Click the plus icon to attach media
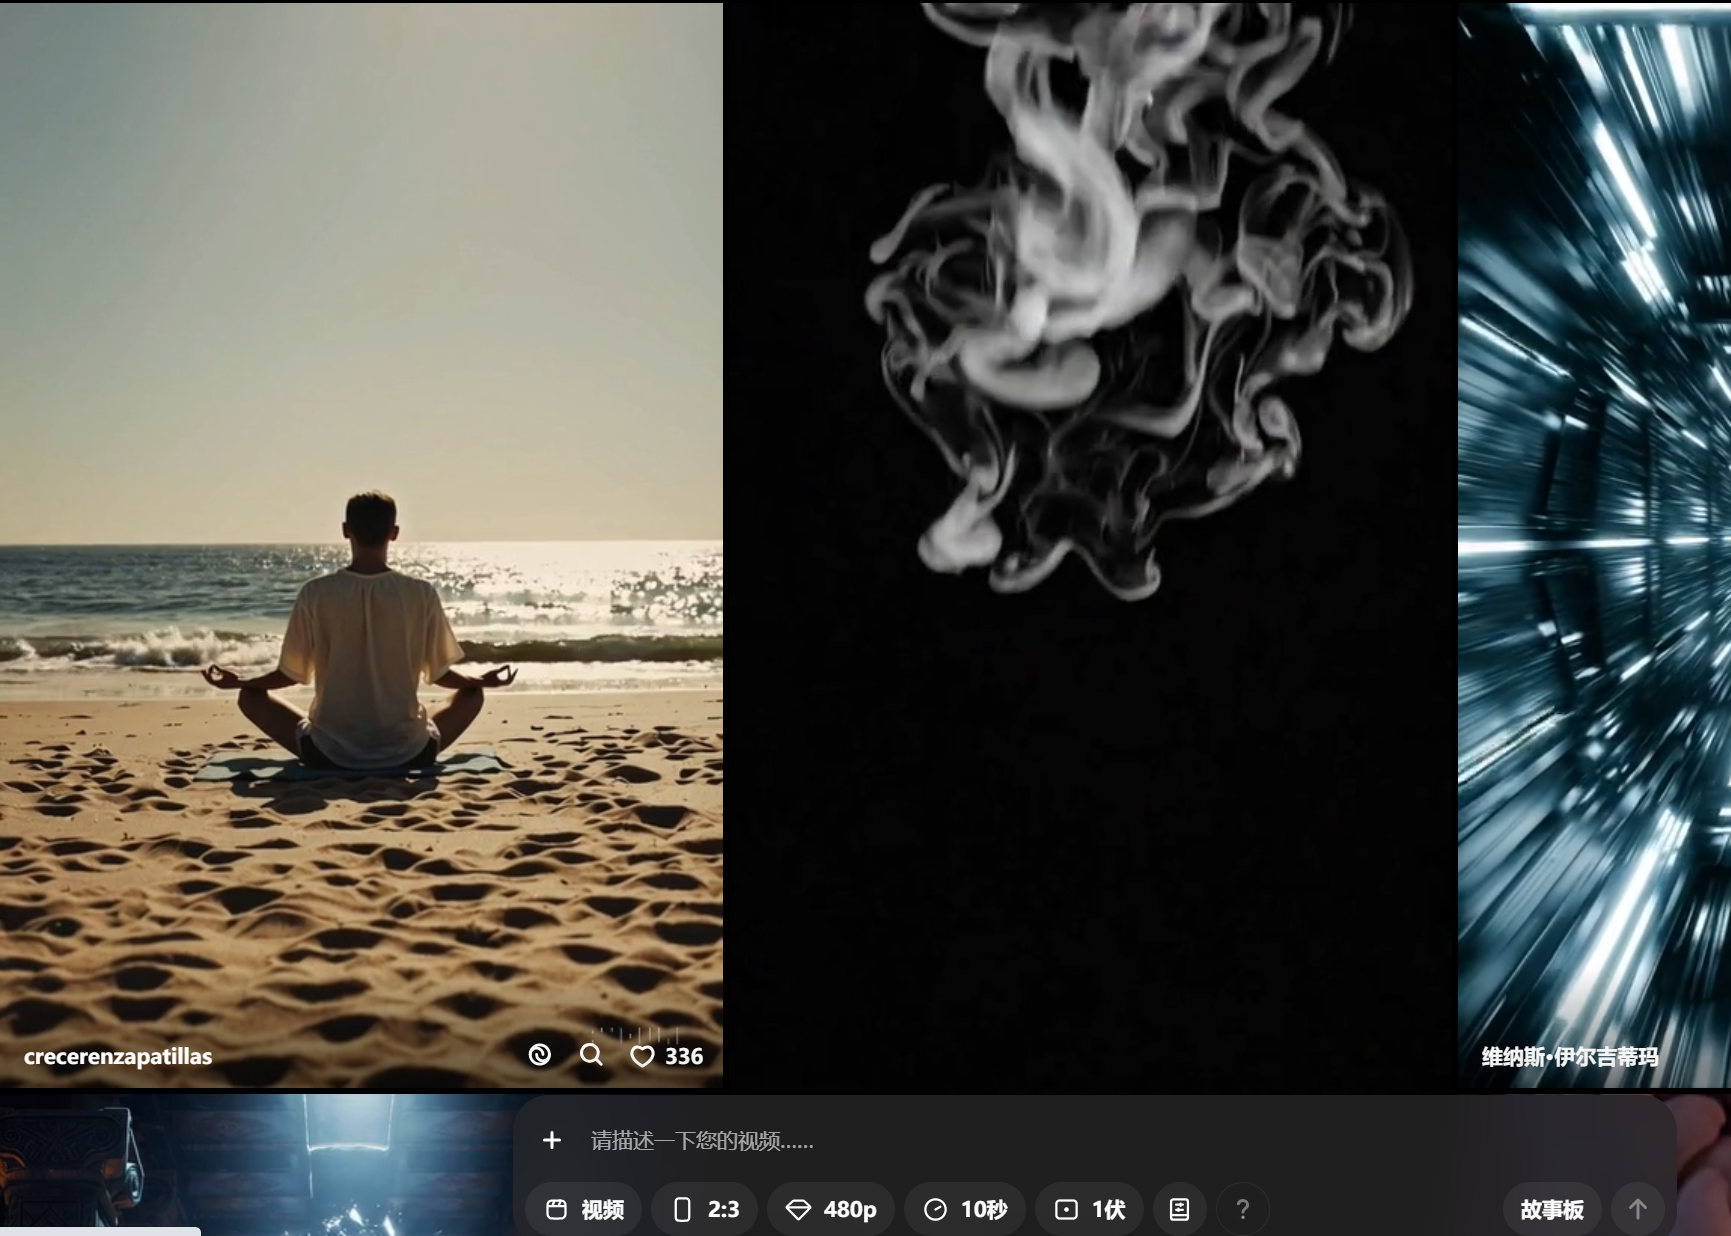The image size is (1731, 1236). click(x=551, y=1140)
